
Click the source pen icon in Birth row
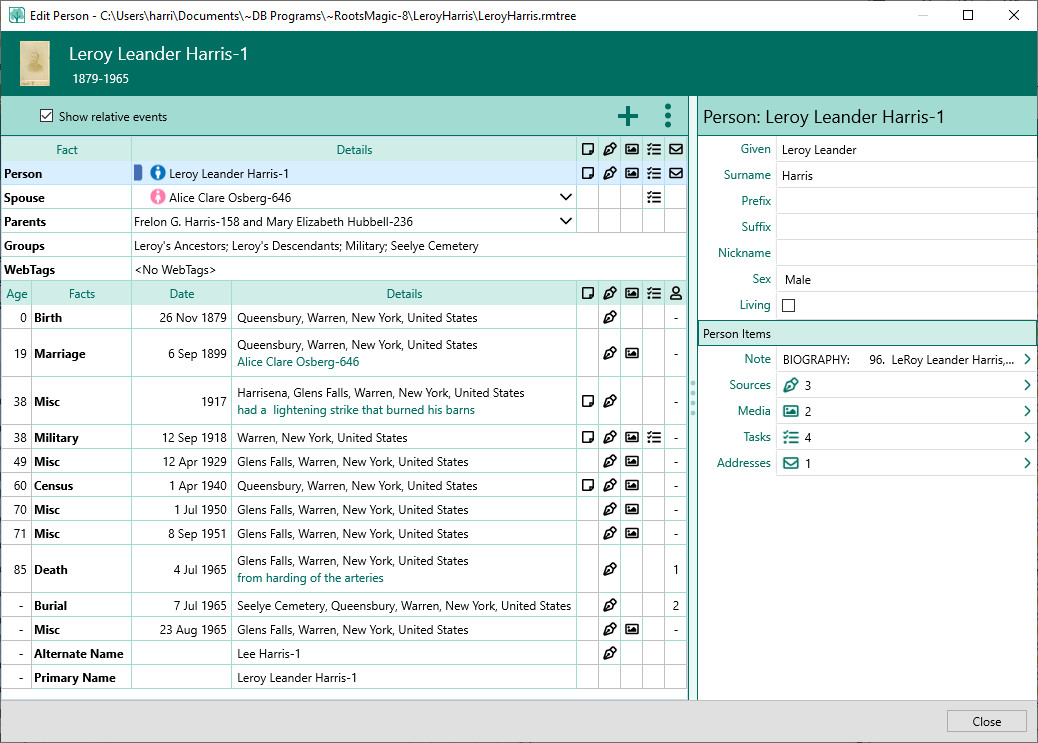click(x=610, y=318)
